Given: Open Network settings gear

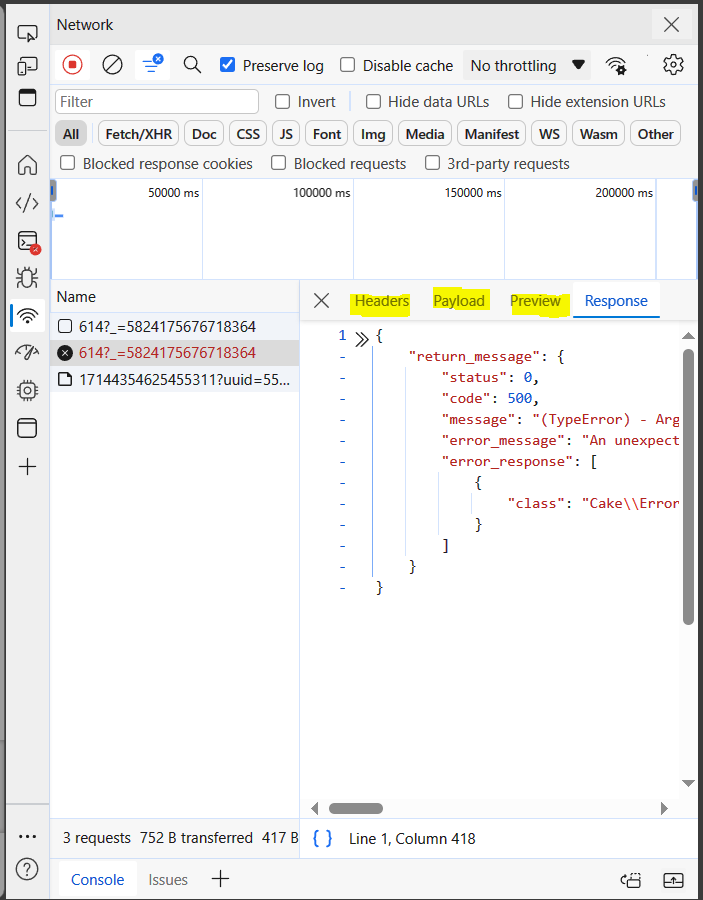Looking at the screenshot, I should (673, 65).
